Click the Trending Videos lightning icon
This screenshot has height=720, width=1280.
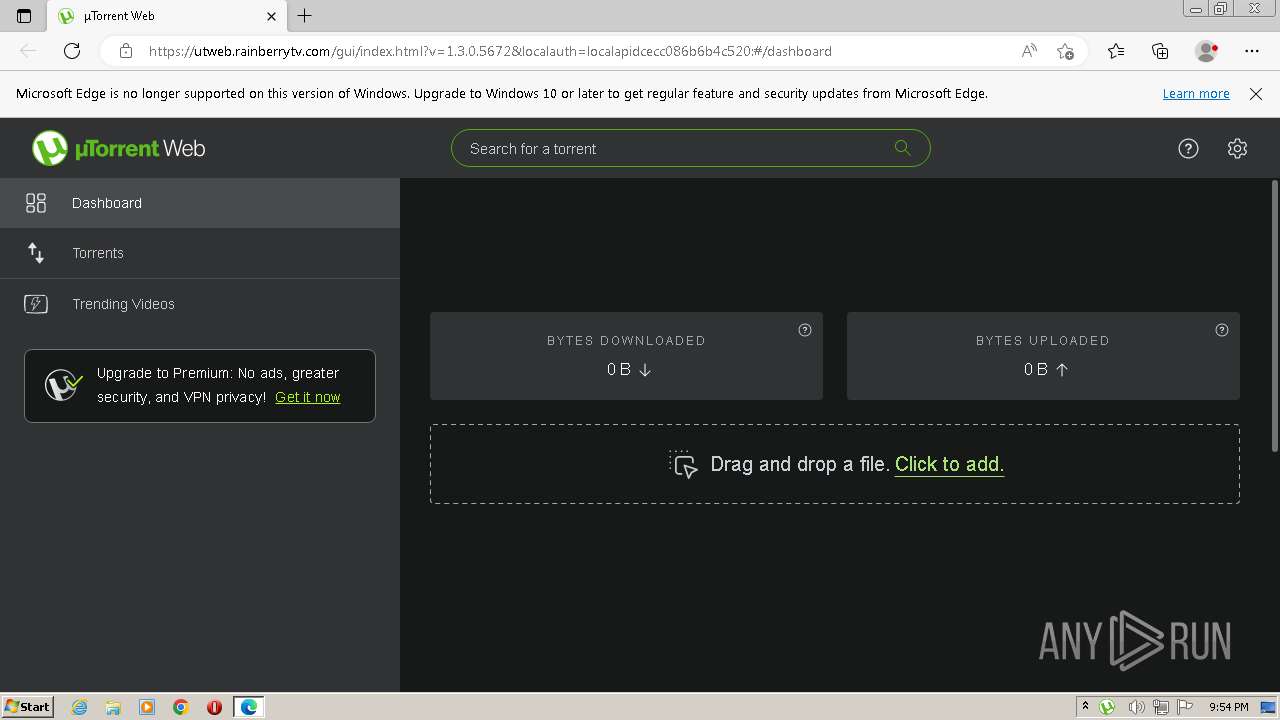click(36, 304)
